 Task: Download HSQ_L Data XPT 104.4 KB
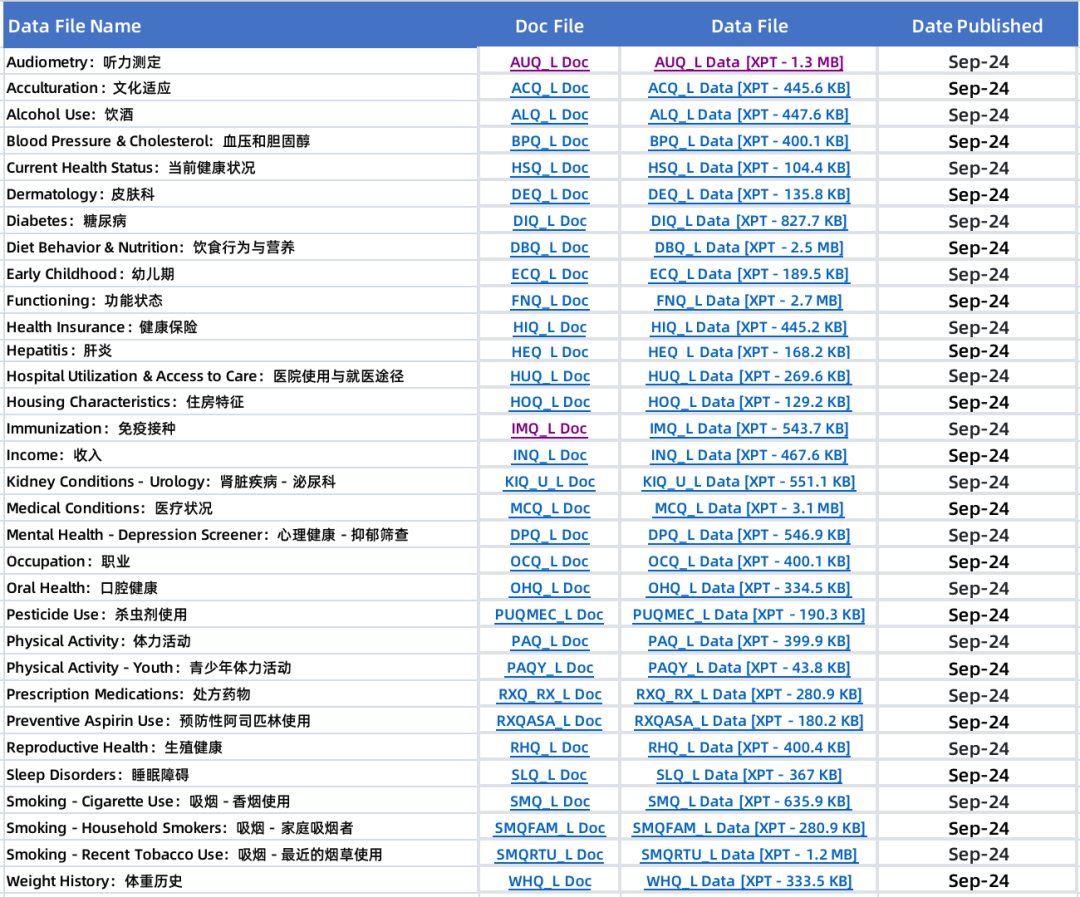click(749, 168)
